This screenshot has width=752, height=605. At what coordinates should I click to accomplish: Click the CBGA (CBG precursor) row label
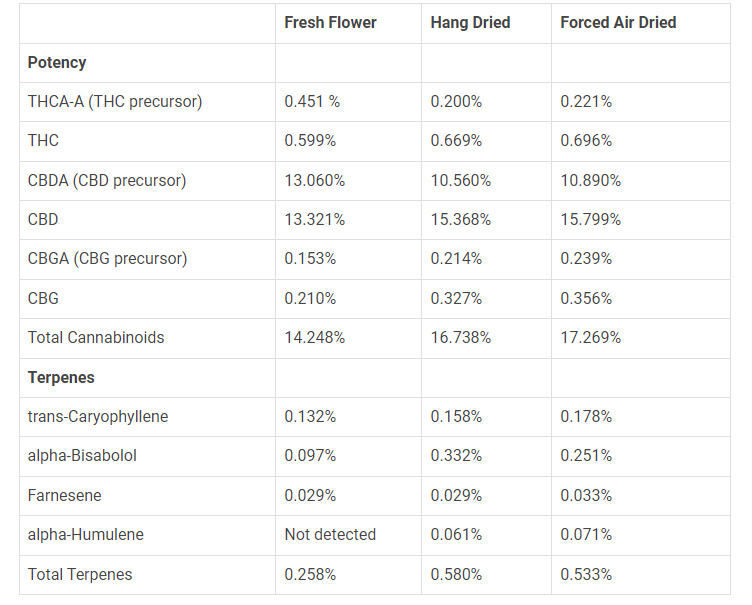click(x=107, y=259)
